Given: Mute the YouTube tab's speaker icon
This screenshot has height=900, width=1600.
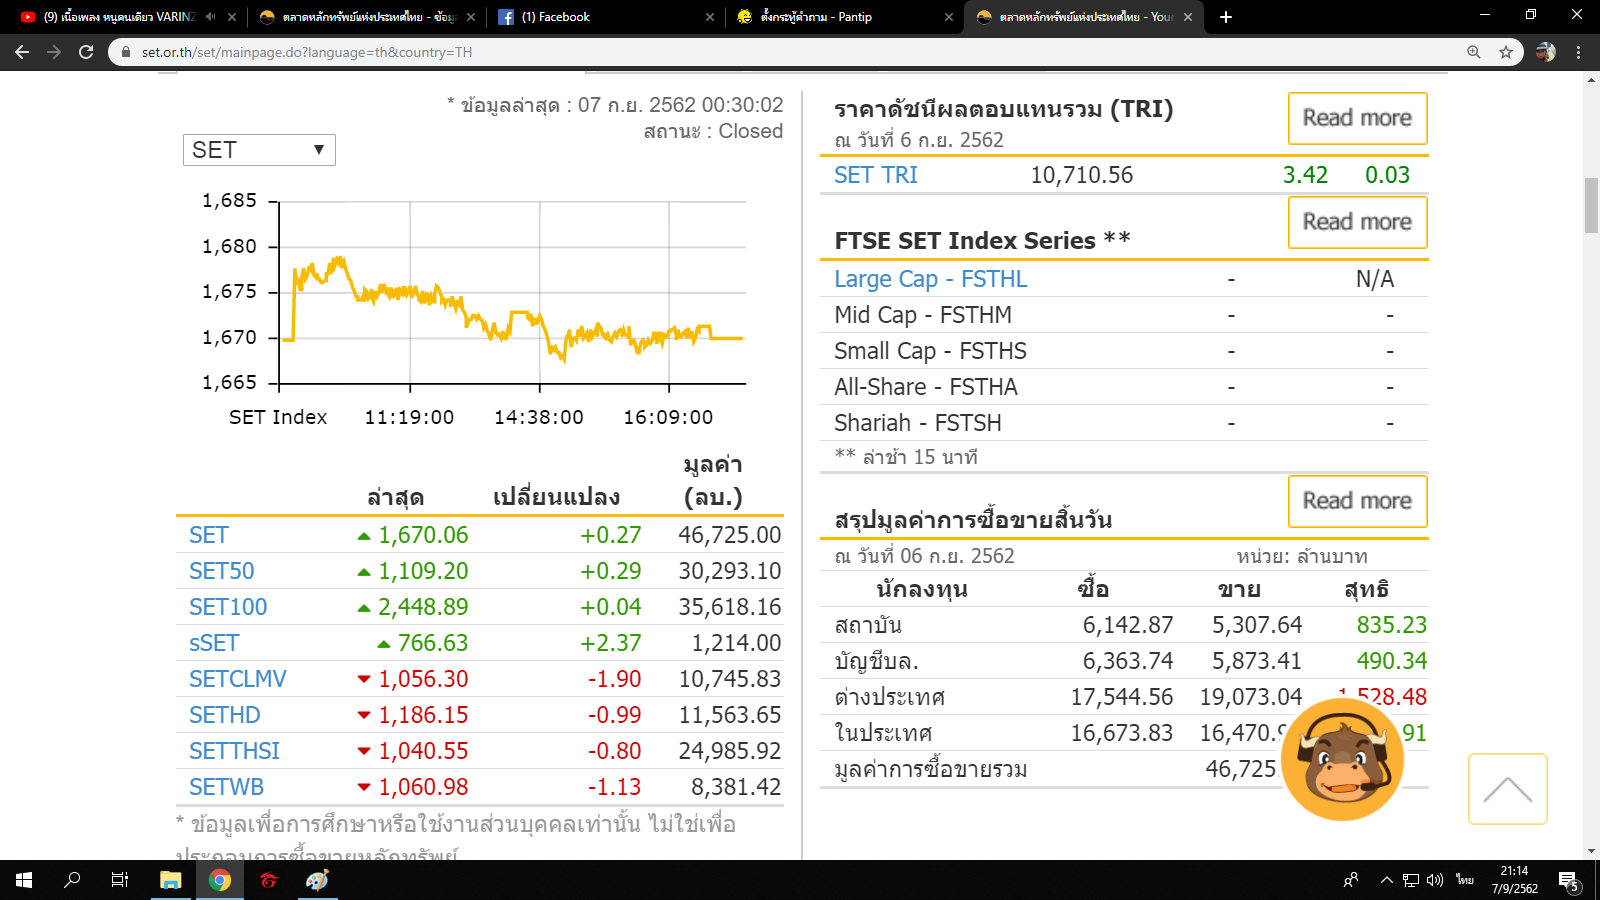Looking at the screenshot, I should point(210,17).
